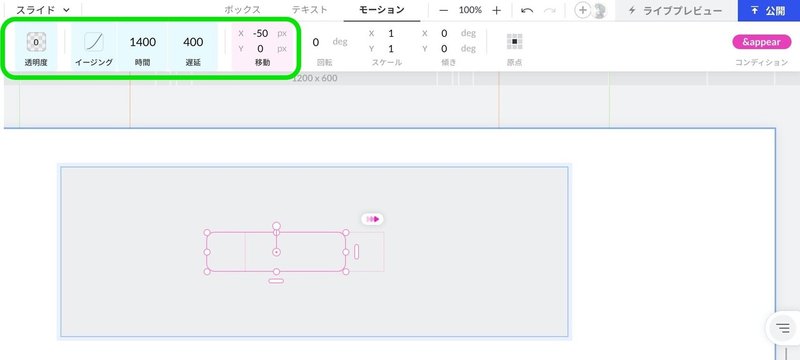Image resolution: width=800 pixels, height=360 pixels.
Task: Click the &appear condition tag
Action: 761,42
